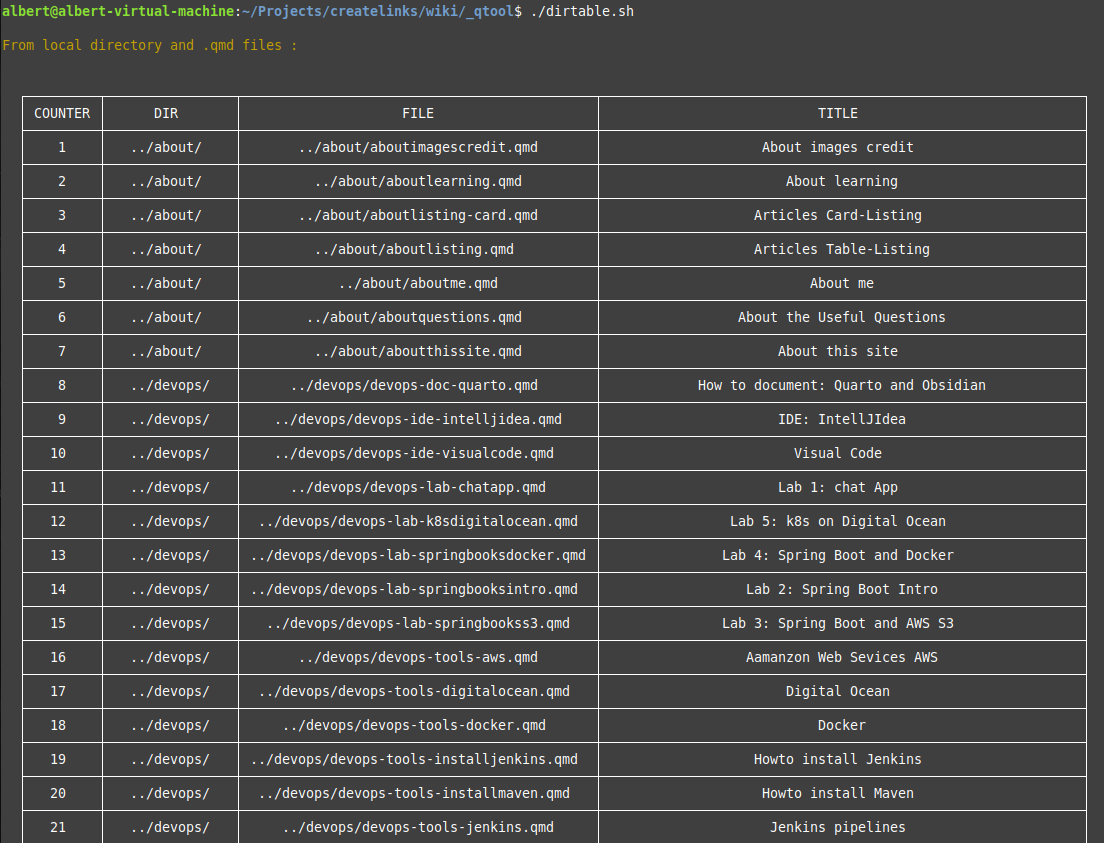Screen dimensions: 1104x843
Task: Select title "Digital Ocean"
Action: pyautogui.click(x=838, y=691)
